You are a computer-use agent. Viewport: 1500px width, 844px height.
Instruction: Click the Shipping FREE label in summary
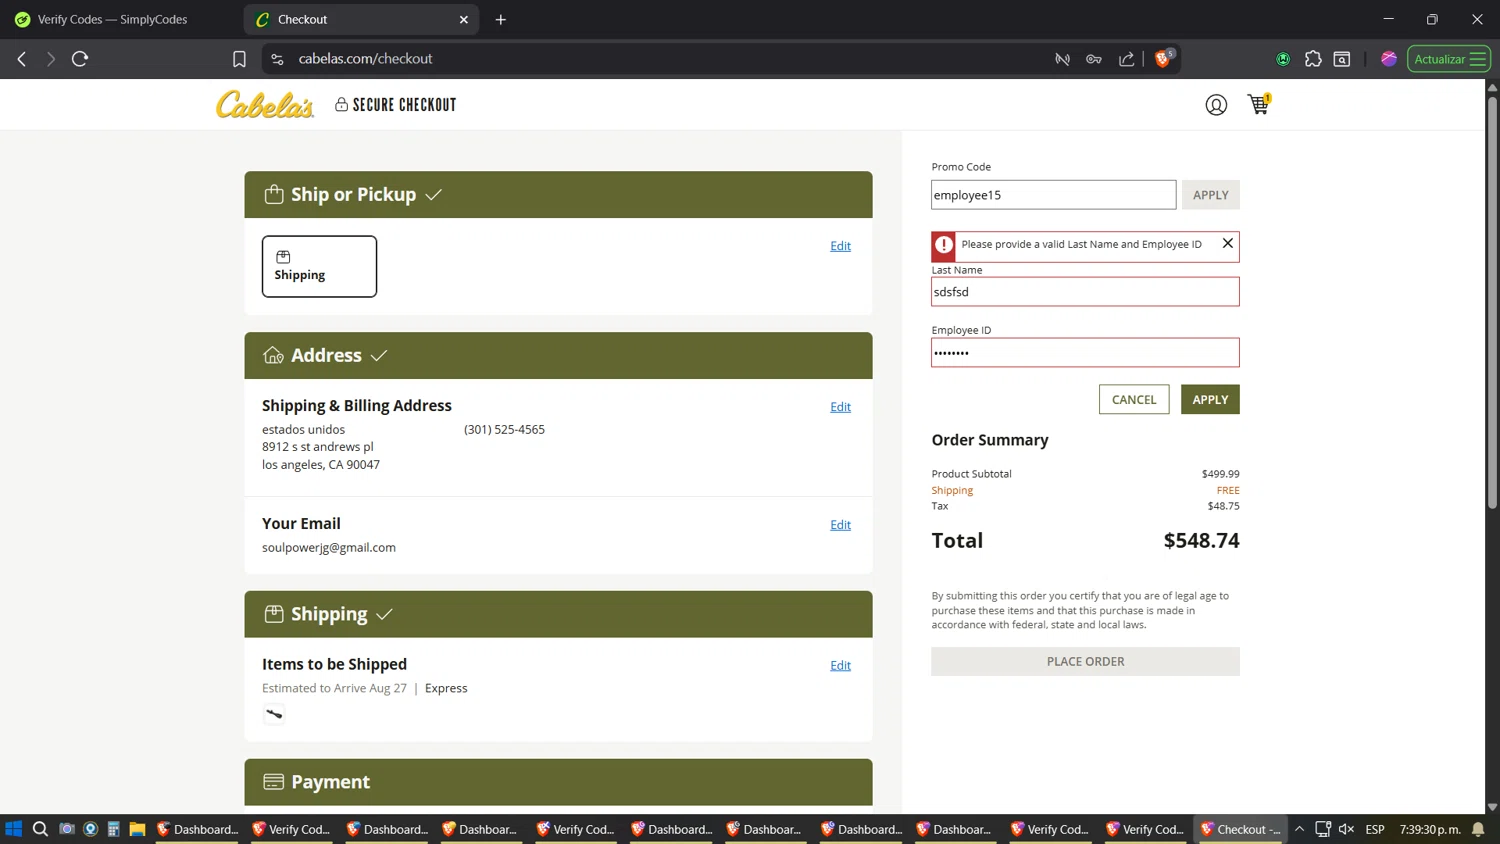point(1085,490)
